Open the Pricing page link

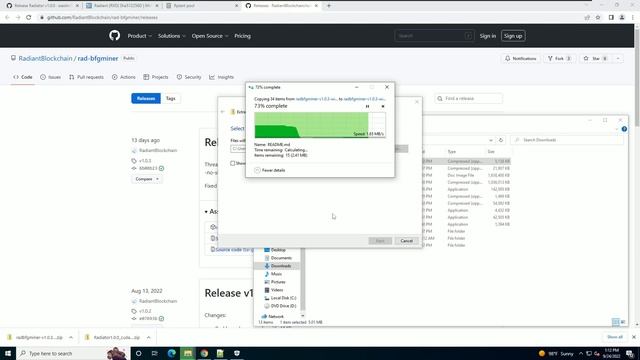pos(242,36)
